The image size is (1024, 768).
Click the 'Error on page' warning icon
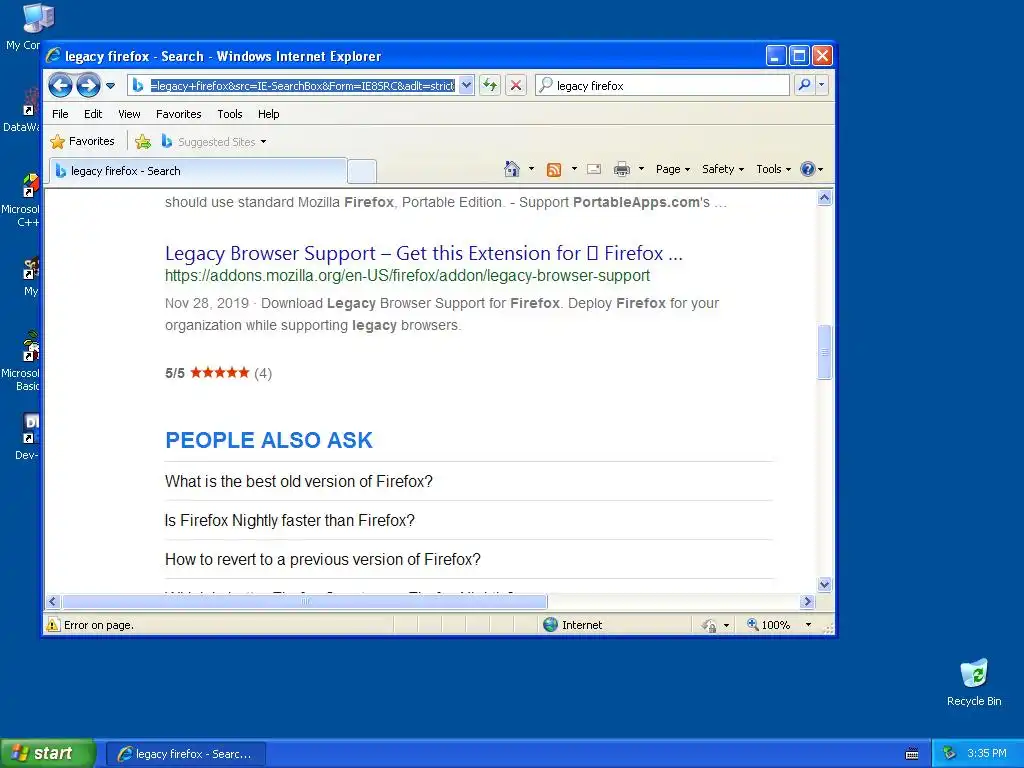(53, 625)
